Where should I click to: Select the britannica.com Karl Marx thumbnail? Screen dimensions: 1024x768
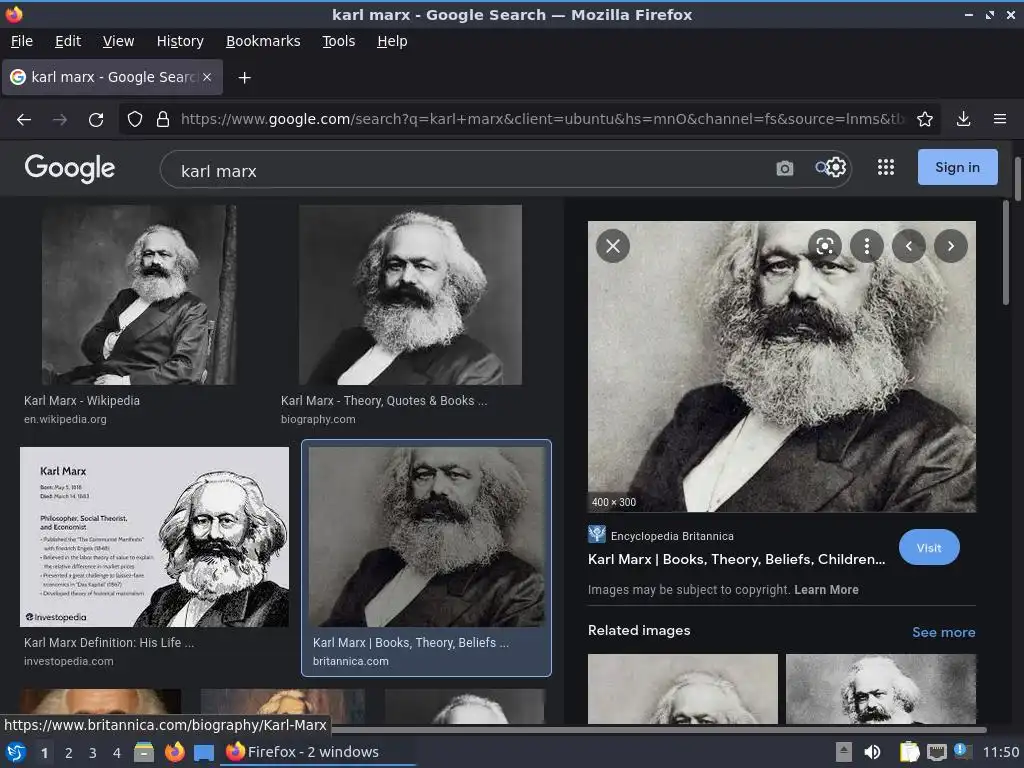pos(426,537)
